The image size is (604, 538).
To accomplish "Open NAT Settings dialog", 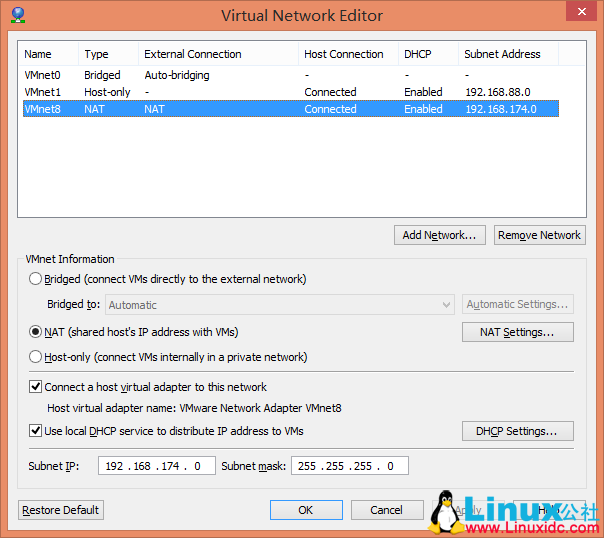I will 518,332.
